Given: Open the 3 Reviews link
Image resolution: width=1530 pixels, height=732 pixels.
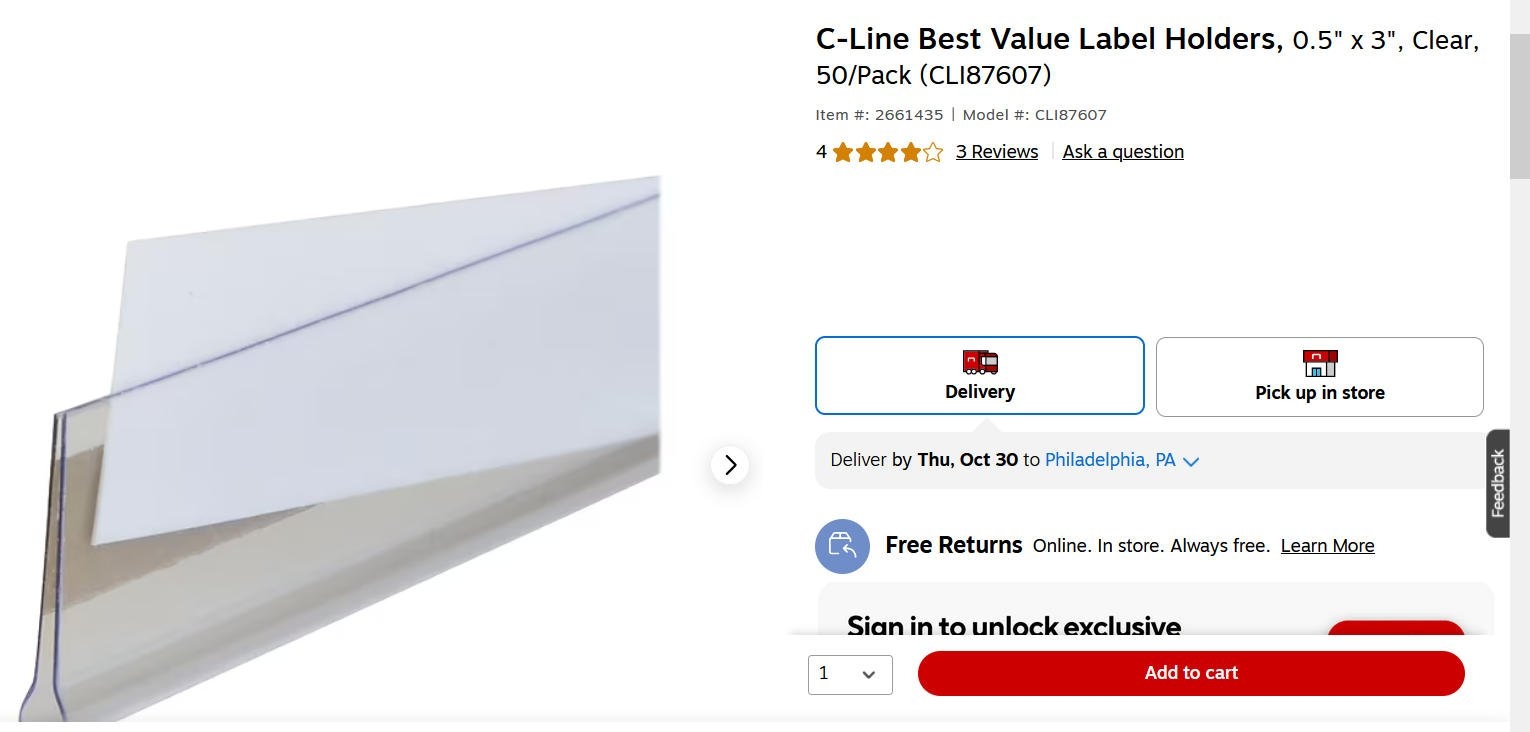Looking at the screenshot, I should click(996, 151).
